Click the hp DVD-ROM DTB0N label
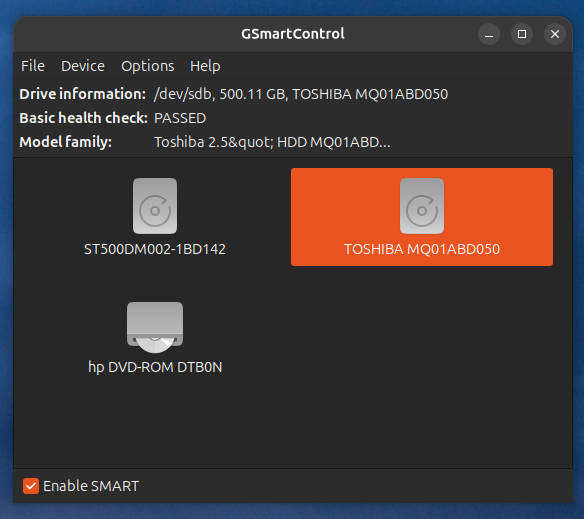584x519 pixels. click(155, 367)
